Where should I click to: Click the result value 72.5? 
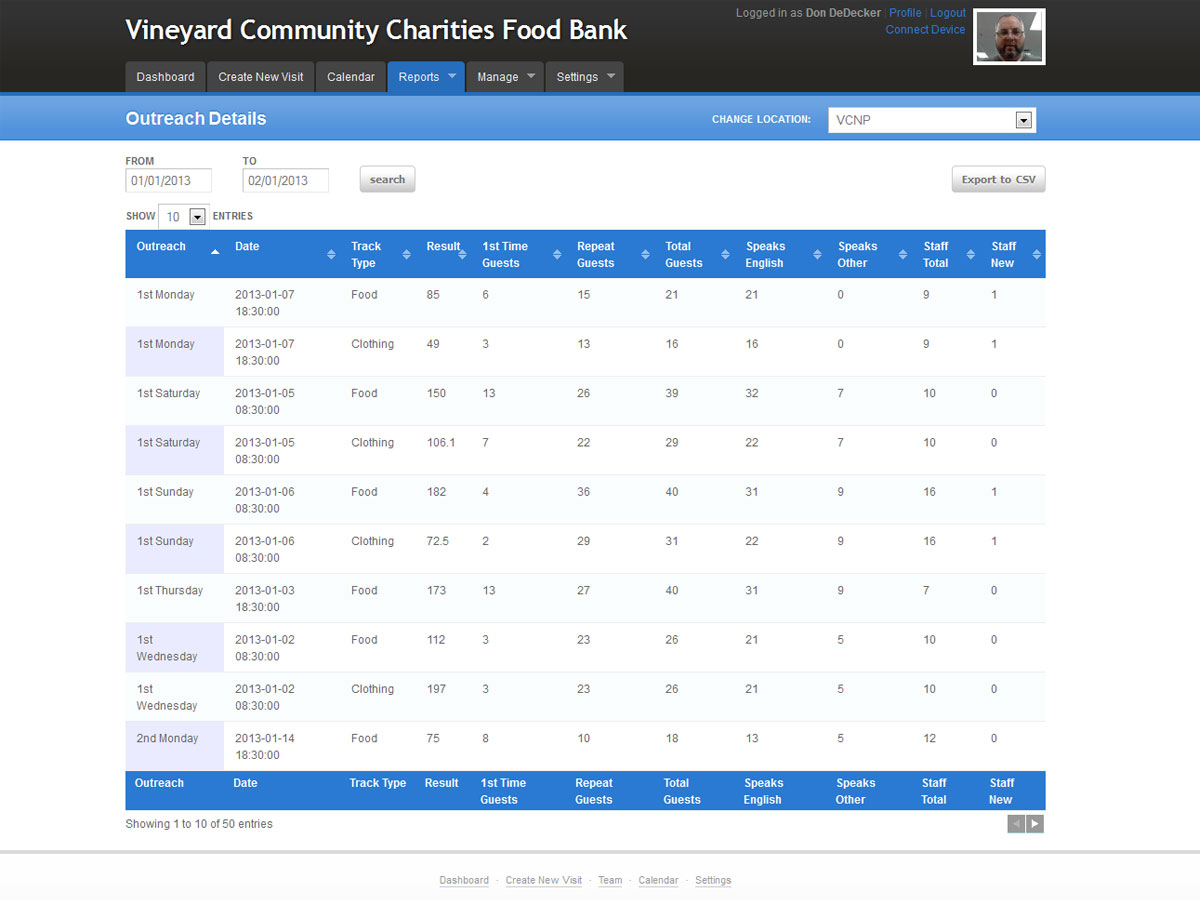pos(438,541)
